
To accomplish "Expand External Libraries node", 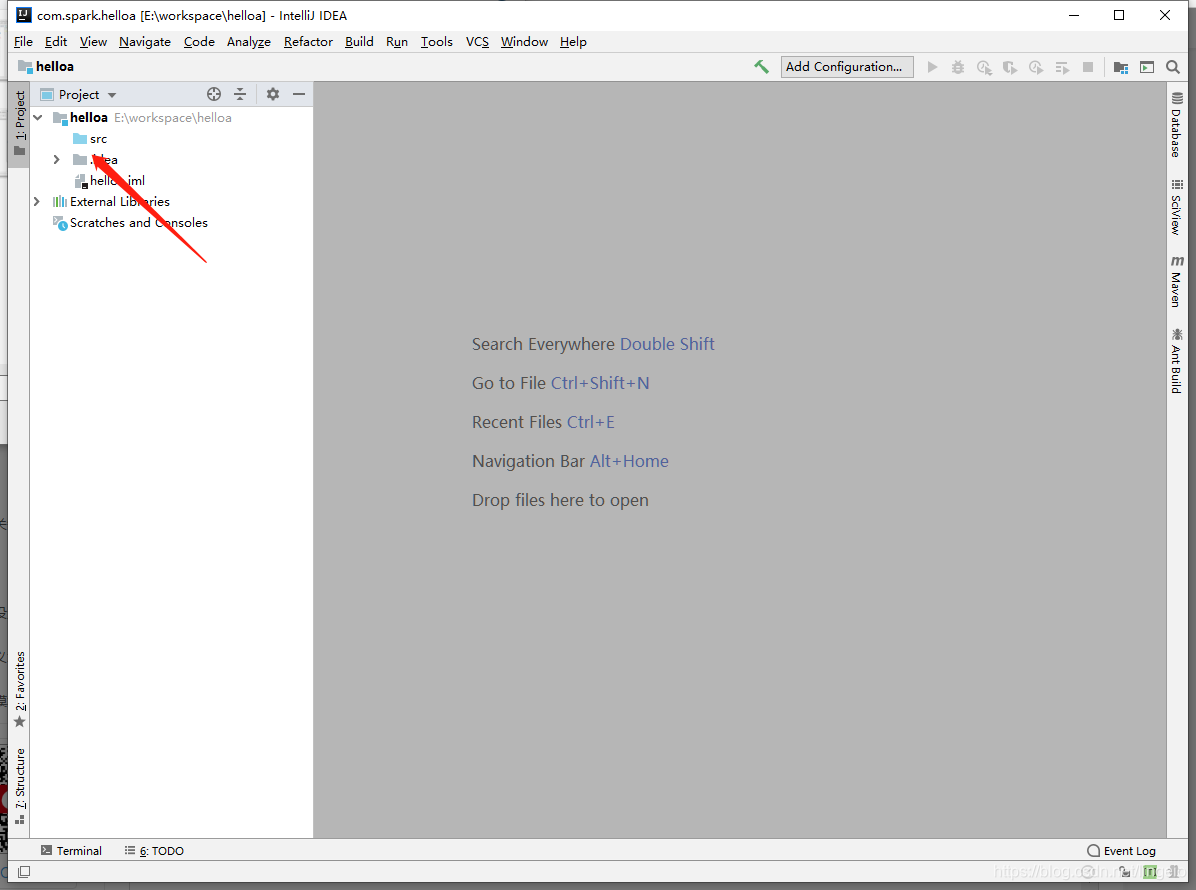I will tap(37, 201).
